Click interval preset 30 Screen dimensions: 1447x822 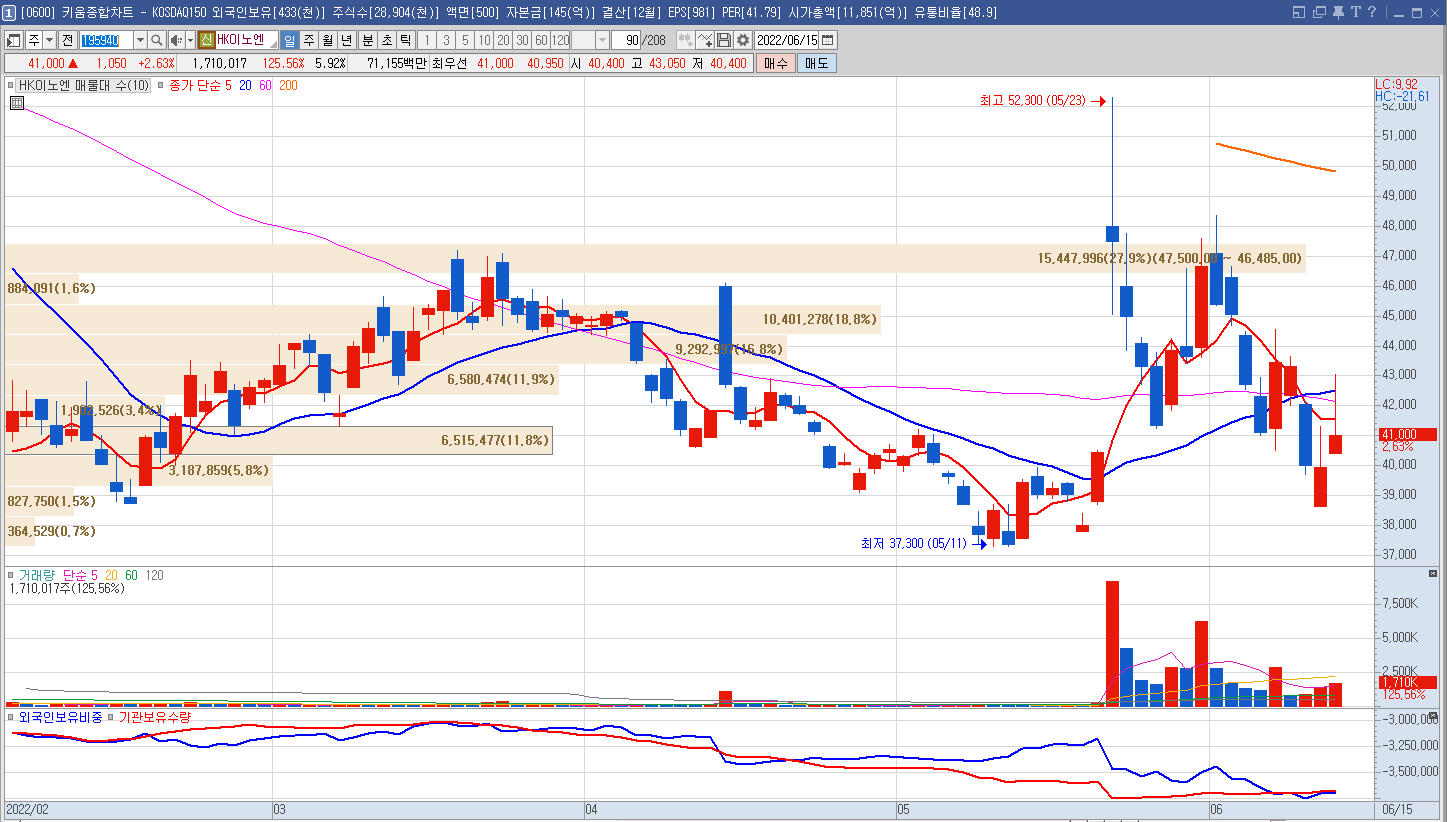pos(522,40)
